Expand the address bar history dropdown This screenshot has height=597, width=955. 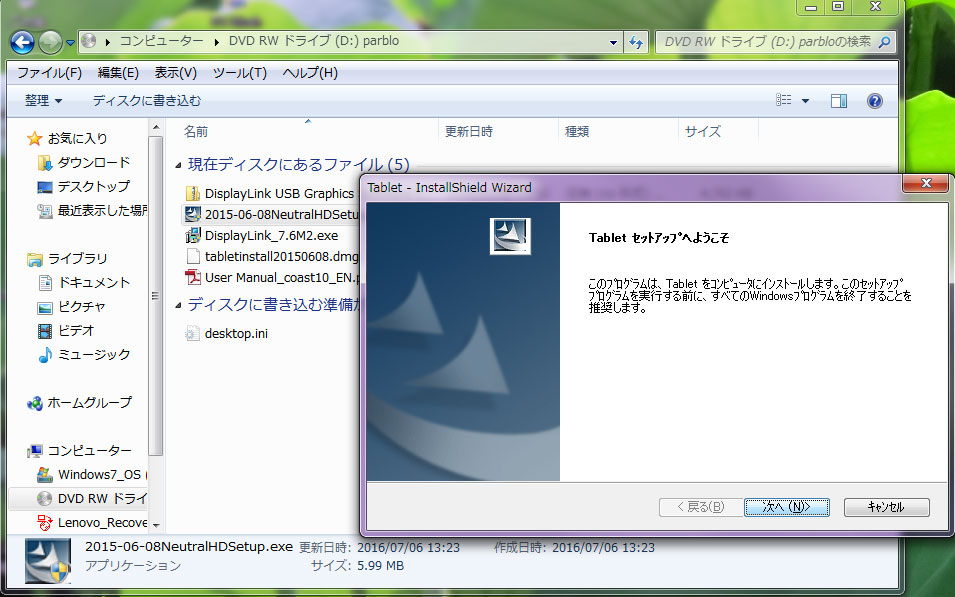coord(613,43)
